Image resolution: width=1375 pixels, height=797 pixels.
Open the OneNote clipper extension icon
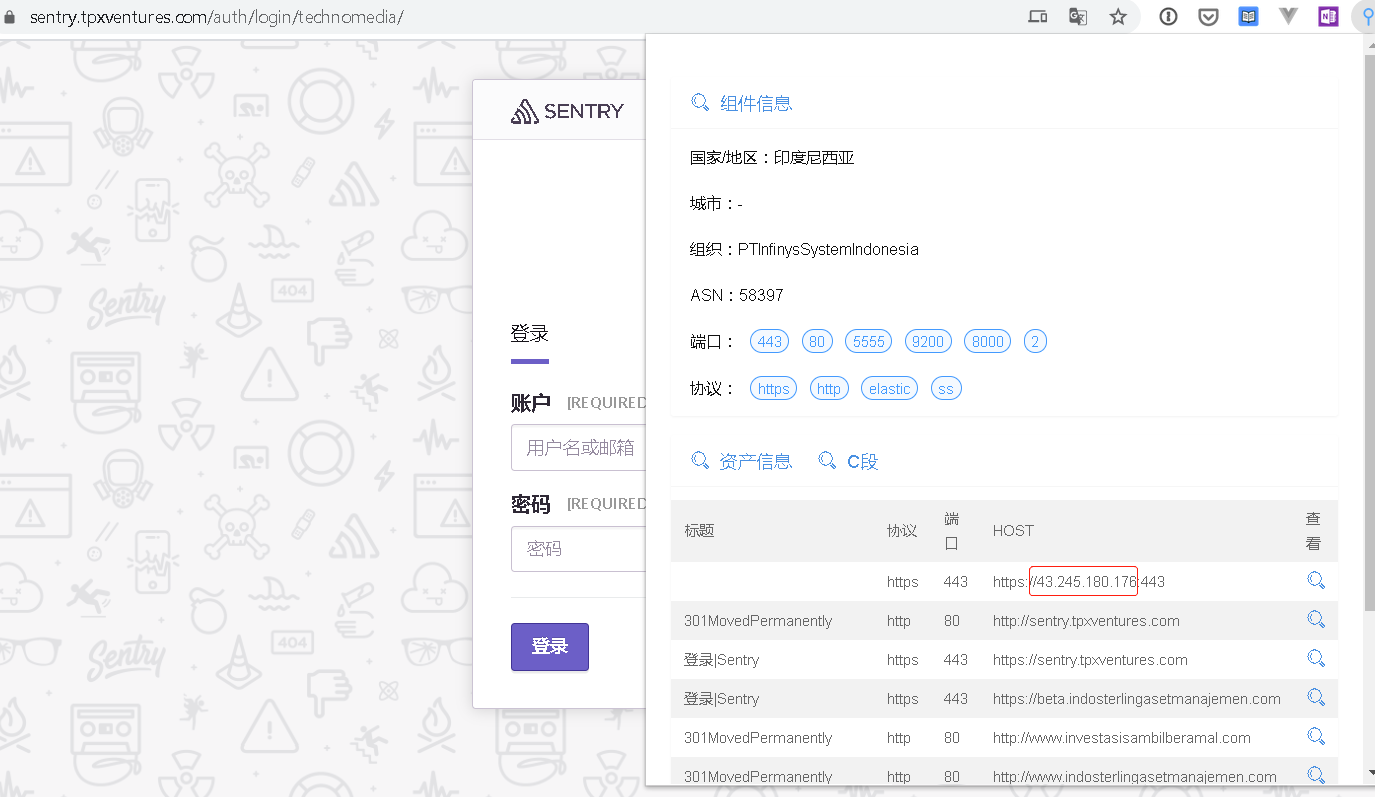point(1328,17)
